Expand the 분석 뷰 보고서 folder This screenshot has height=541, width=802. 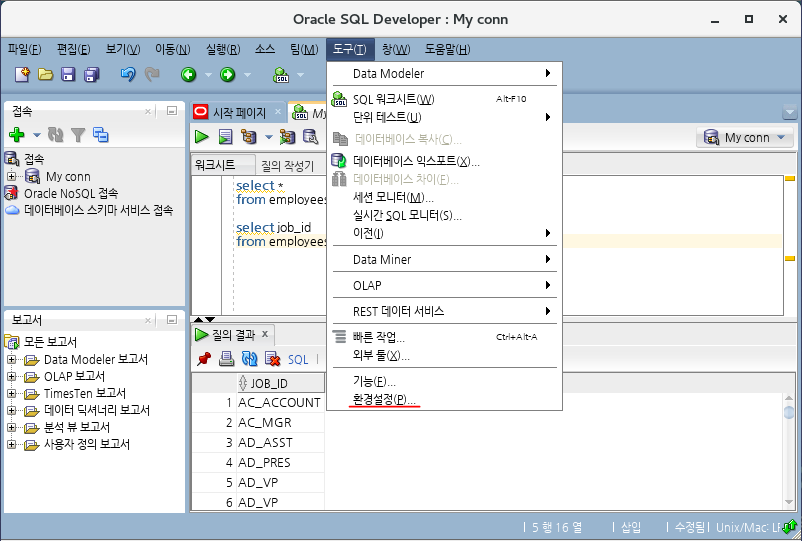11,427
